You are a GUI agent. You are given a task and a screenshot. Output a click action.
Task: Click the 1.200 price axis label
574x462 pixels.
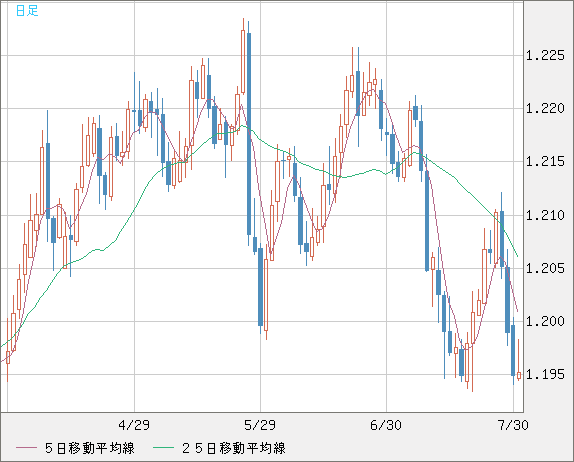click(545, 321)
